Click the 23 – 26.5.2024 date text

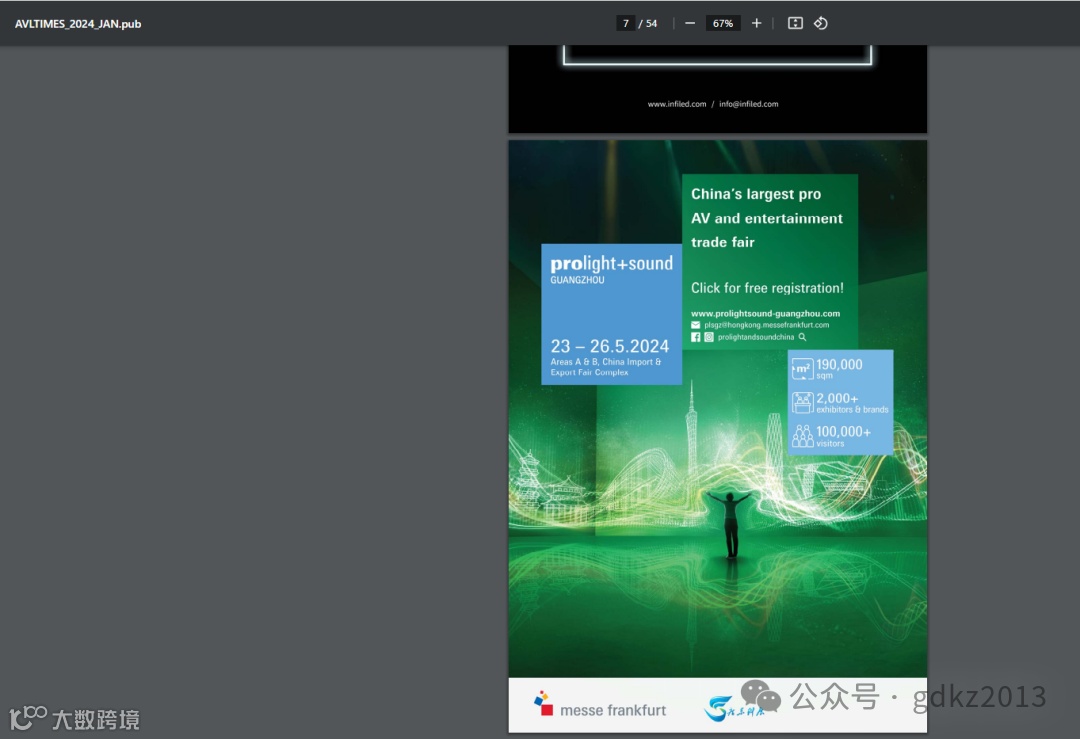click(x=610, y=346)
